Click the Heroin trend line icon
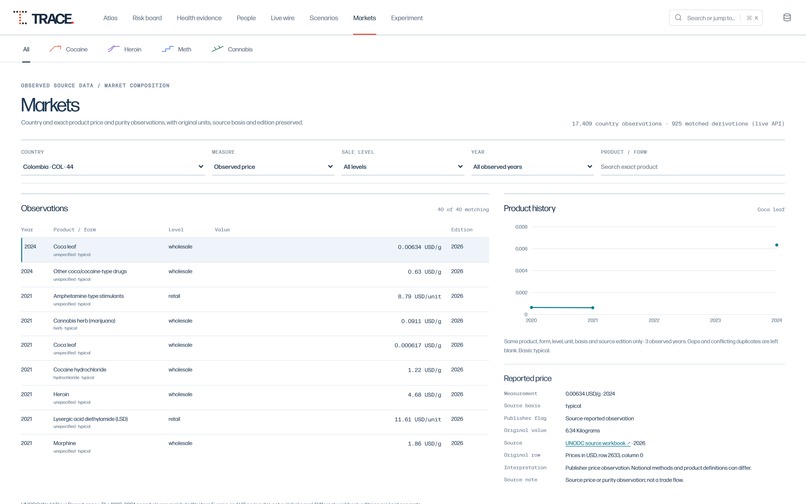The image size is (806, 504). point(113,49)
